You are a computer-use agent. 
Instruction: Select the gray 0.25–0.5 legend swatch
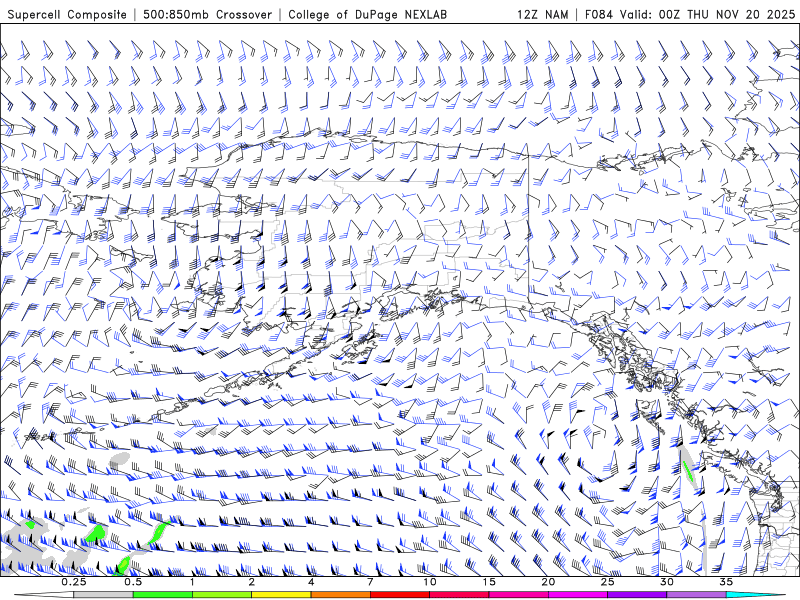104,595
